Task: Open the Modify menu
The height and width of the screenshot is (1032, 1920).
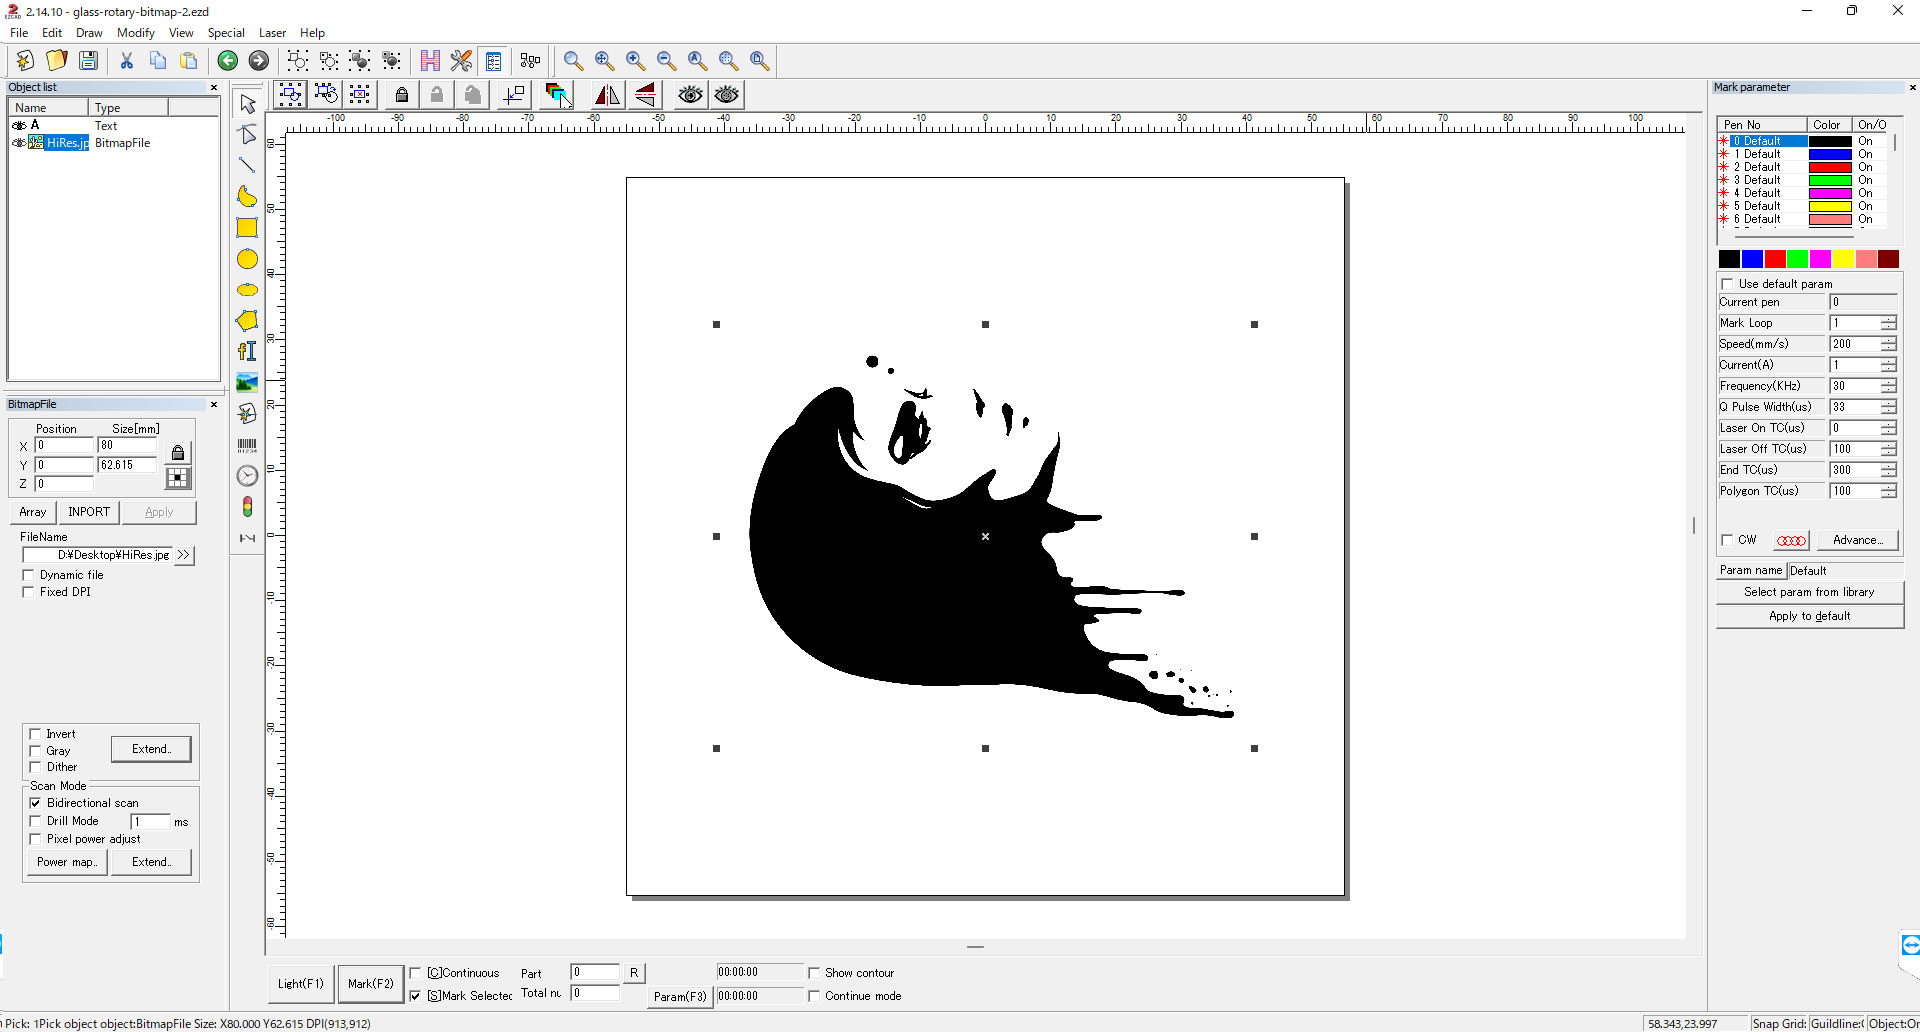Action: click(135, 33)
